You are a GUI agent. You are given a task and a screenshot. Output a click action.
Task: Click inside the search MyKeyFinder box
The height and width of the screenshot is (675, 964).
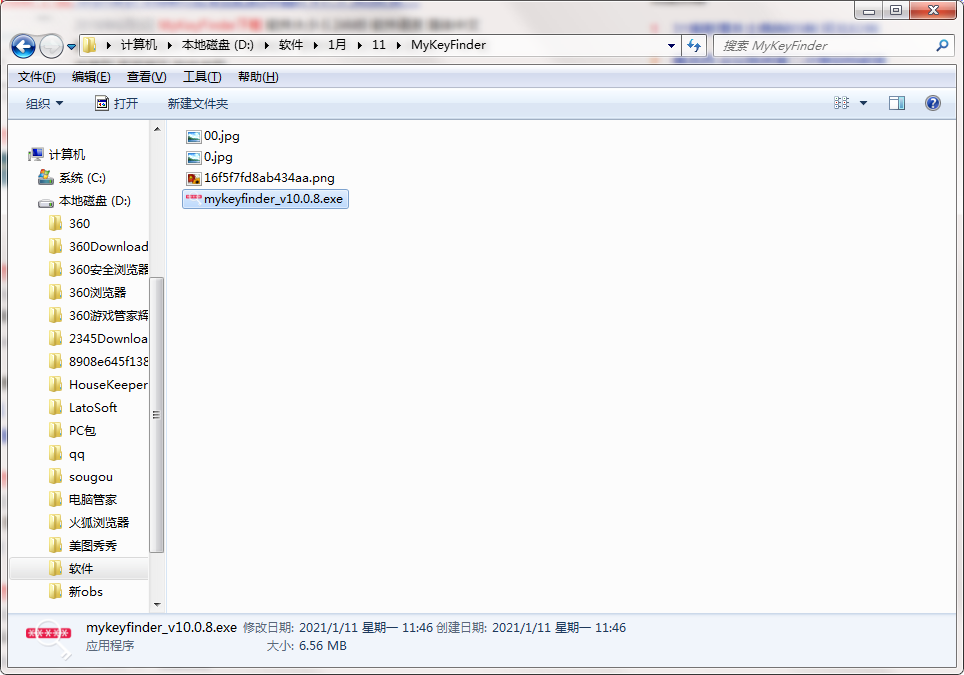pos(820,46)
